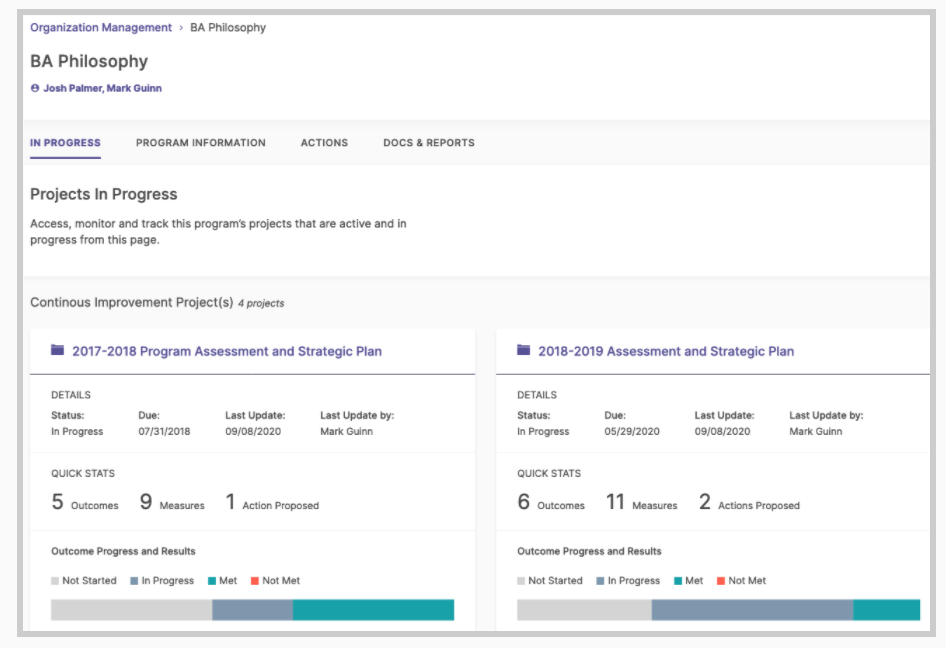Click the Met legend square in 2017-2018 card
946x648 pixels.
pyautogui.click(x=212, y=580)
